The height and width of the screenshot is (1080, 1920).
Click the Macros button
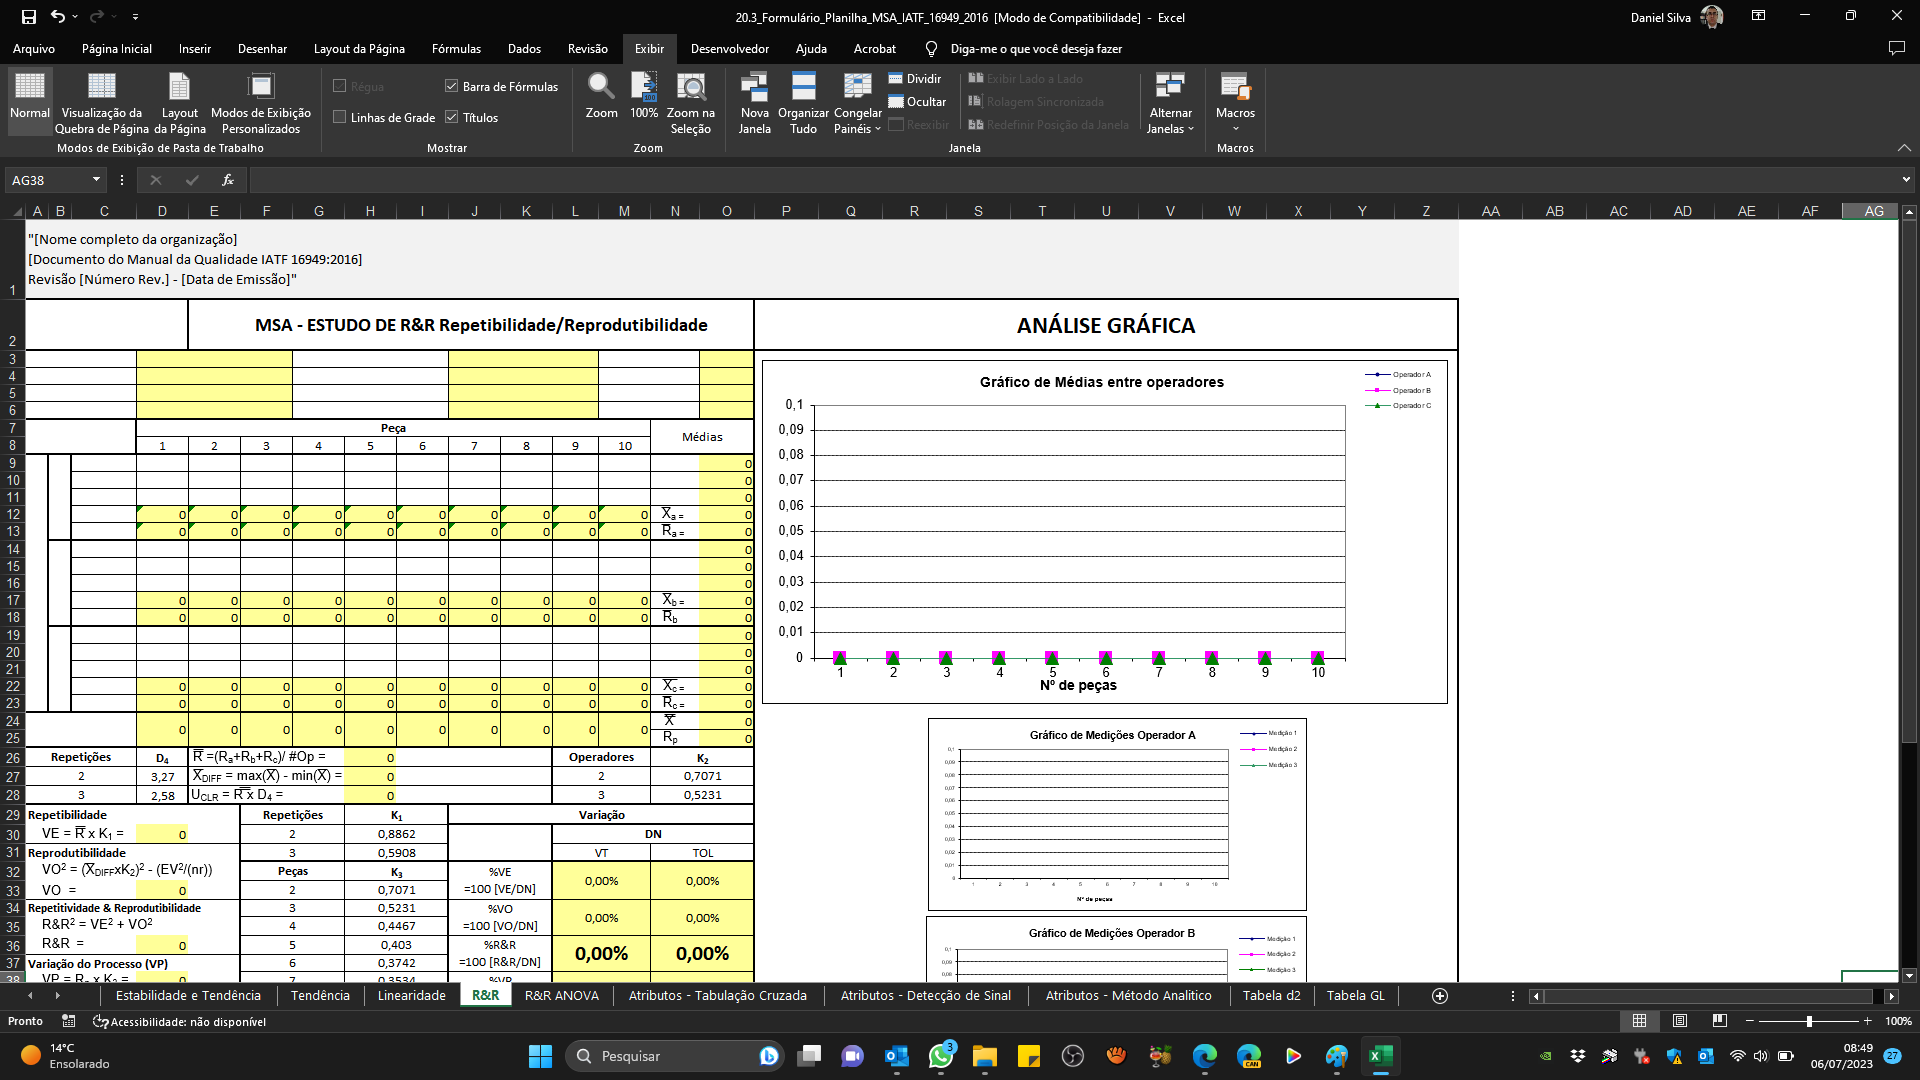click(1236, 100)
